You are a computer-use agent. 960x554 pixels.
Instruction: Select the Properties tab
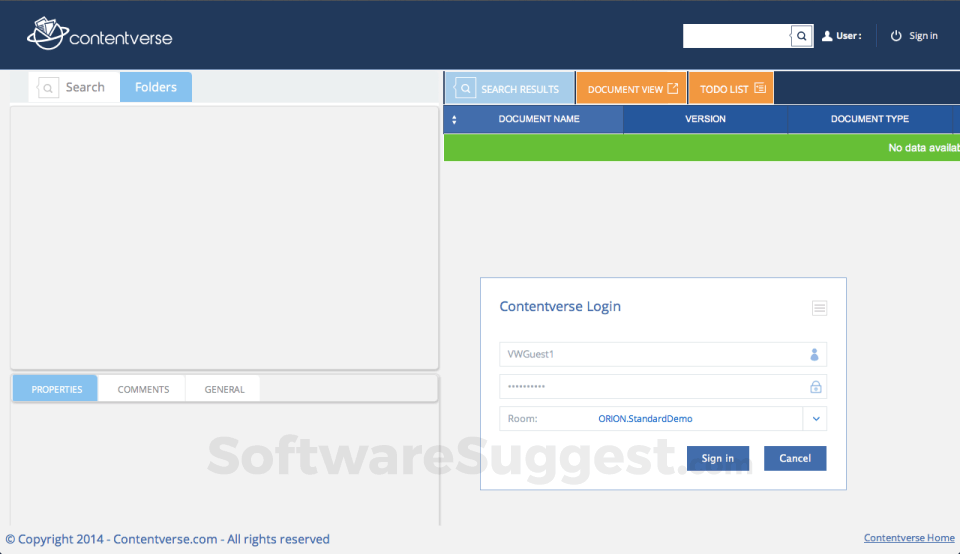tap(56, 389)
